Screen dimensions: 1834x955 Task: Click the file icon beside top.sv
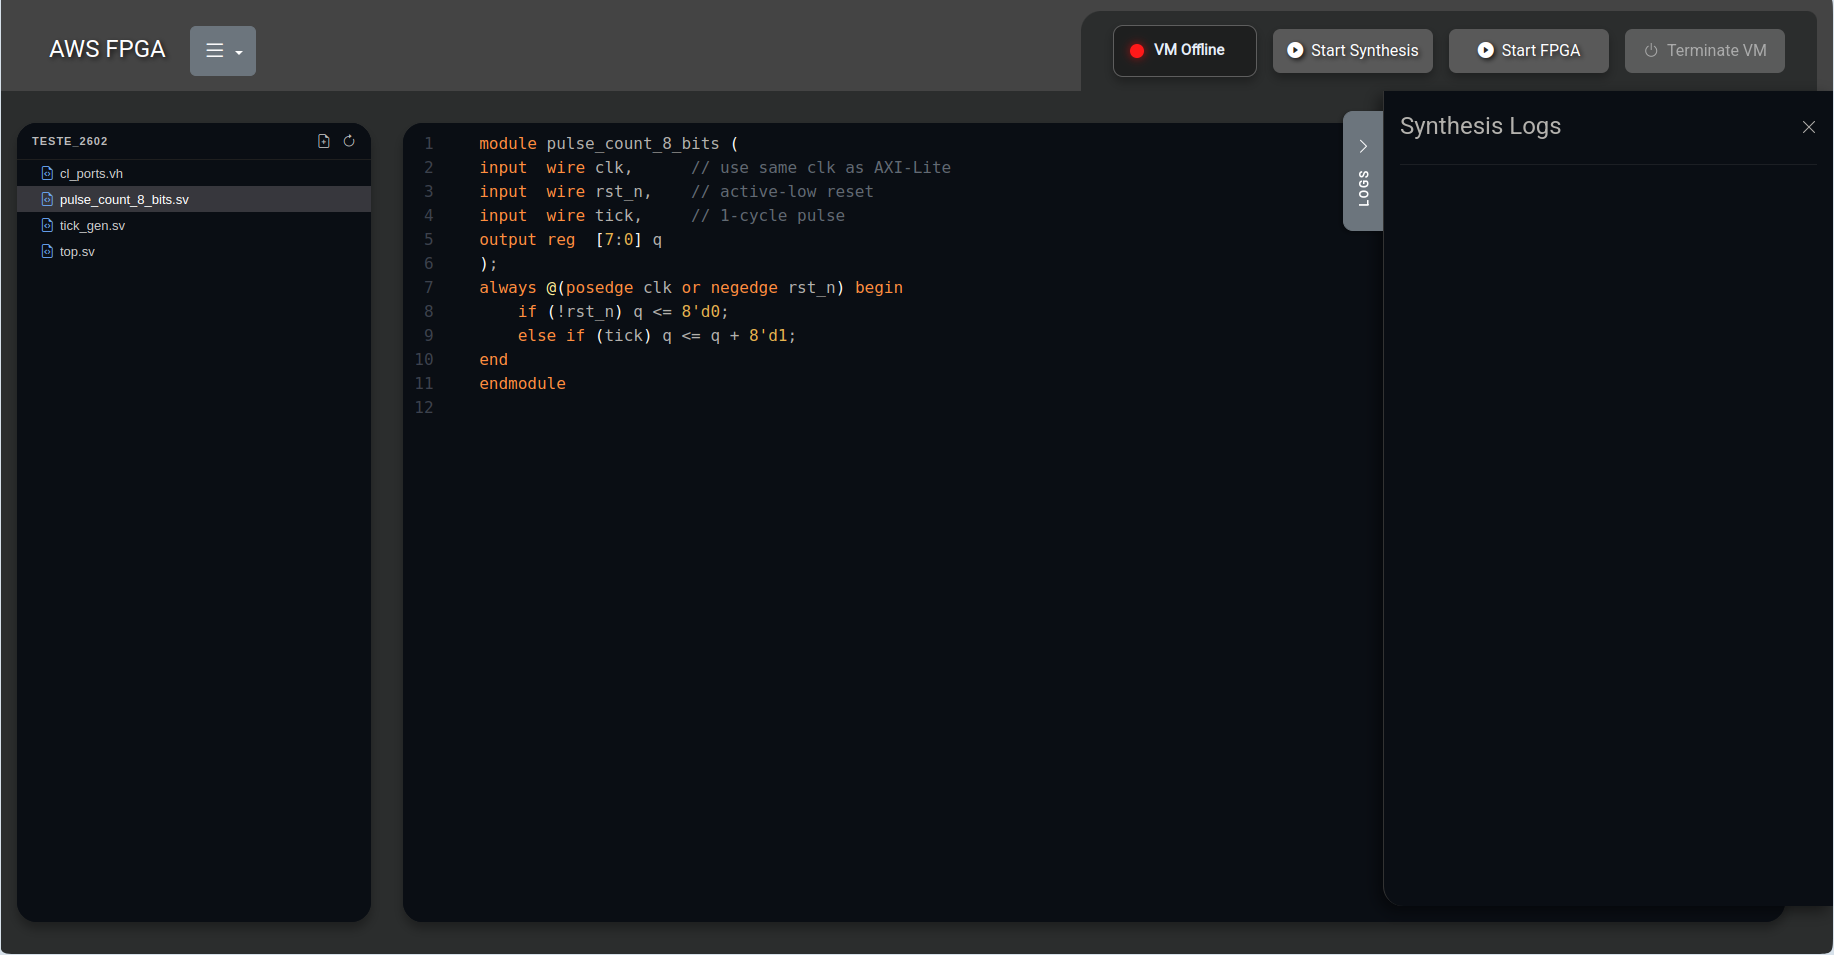47,251
